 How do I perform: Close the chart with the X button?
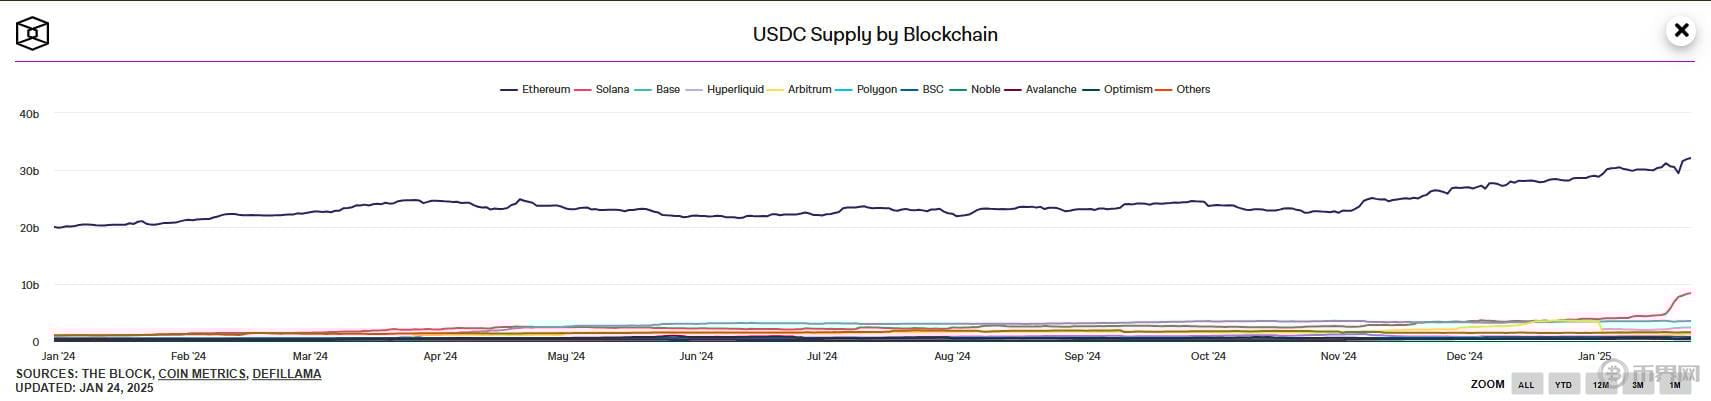click(x=1681, y=31)
